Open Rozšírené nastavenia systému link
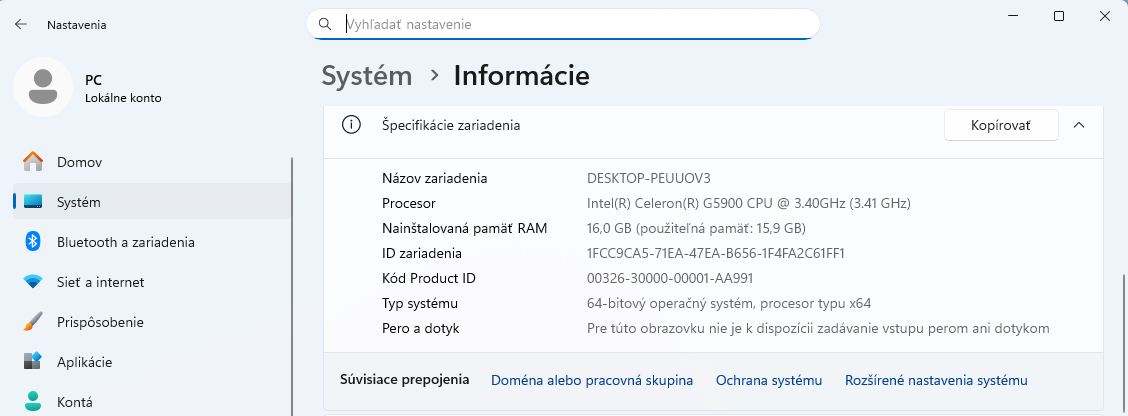This screenshot has height=416, width=1128. [x=936, y=380]
